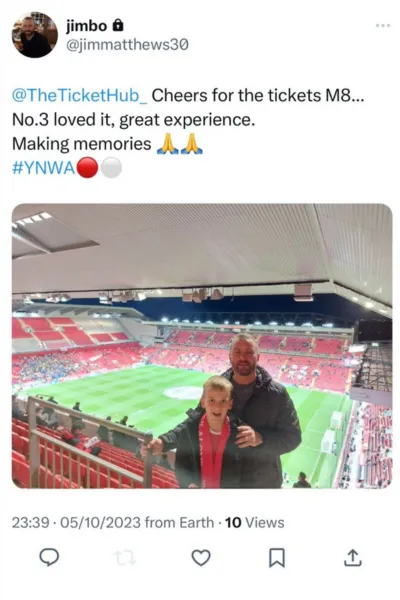400x600 pixels.
Task: Click the white circle emoji
Action: click(112, 168)
